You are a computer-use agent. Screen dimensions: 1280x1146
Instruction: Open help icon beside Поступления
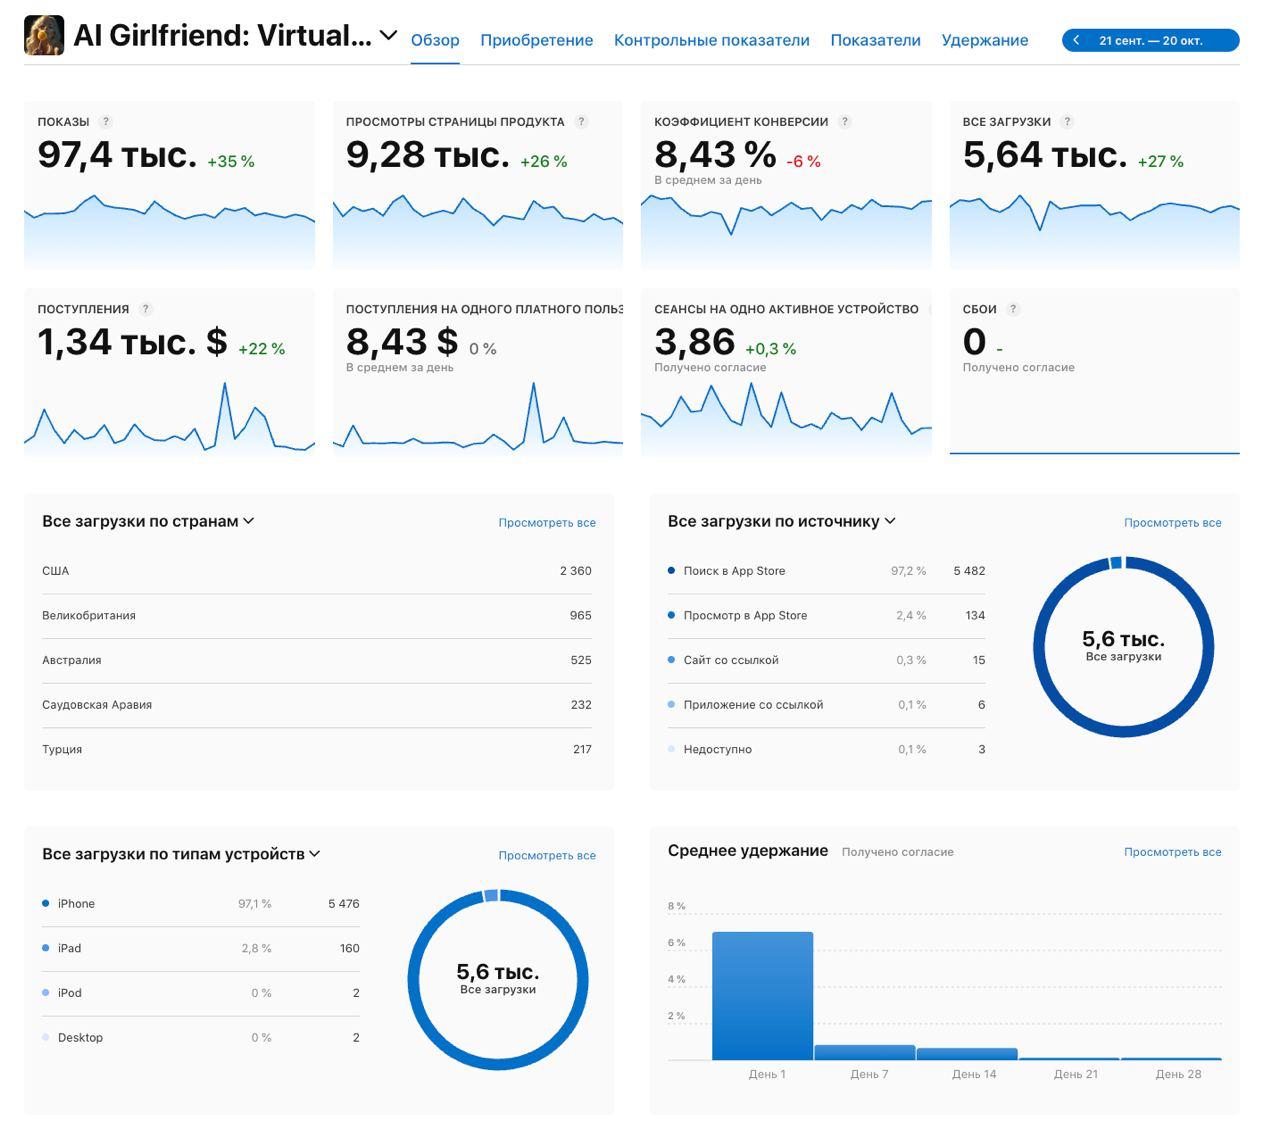coord(146,310)
